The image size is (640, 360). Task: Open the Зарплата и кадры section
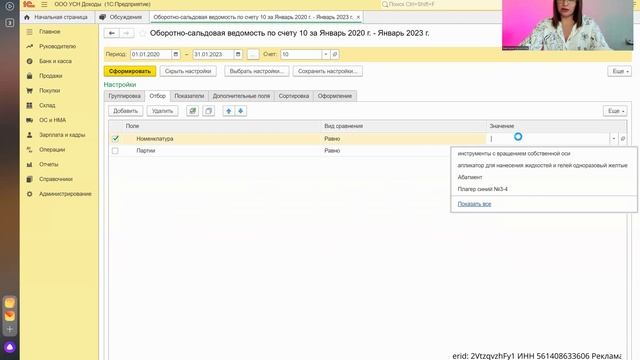tap(62, 135)
